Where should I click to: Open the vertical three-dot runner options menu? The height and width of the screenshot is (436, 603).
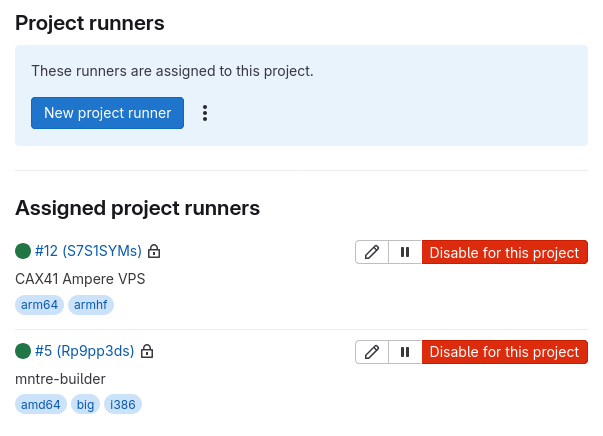point(205,113)
